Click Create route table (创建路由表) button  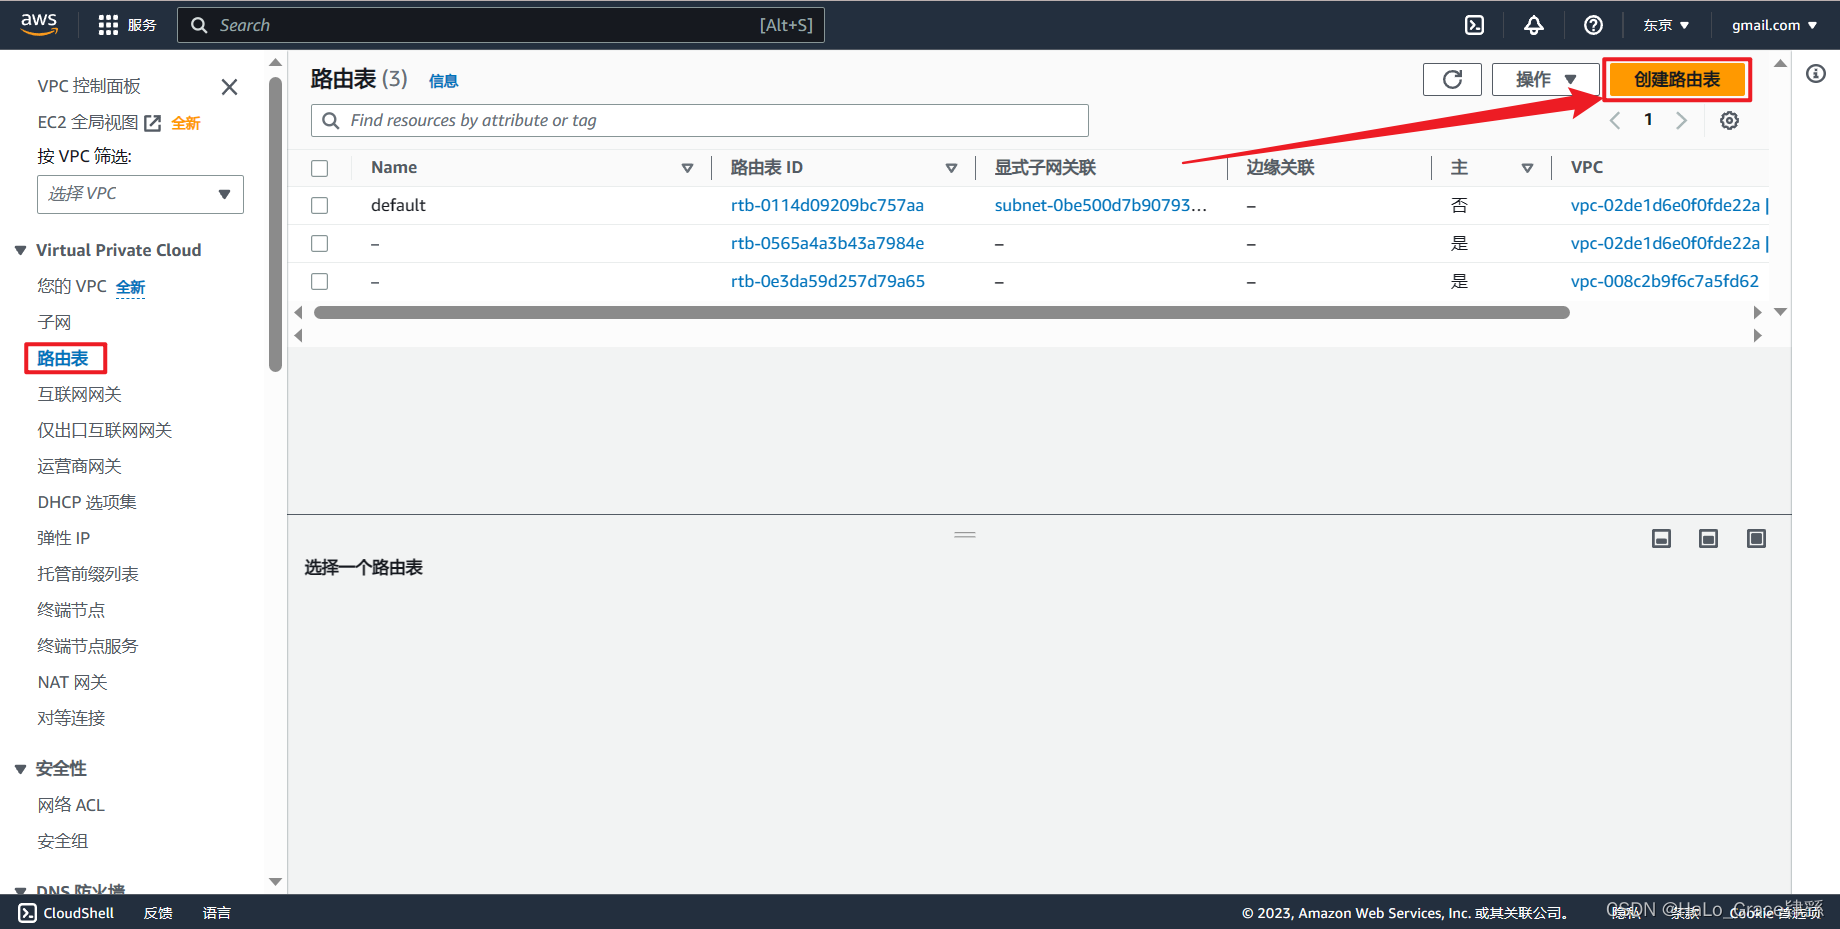(1677, 79)
